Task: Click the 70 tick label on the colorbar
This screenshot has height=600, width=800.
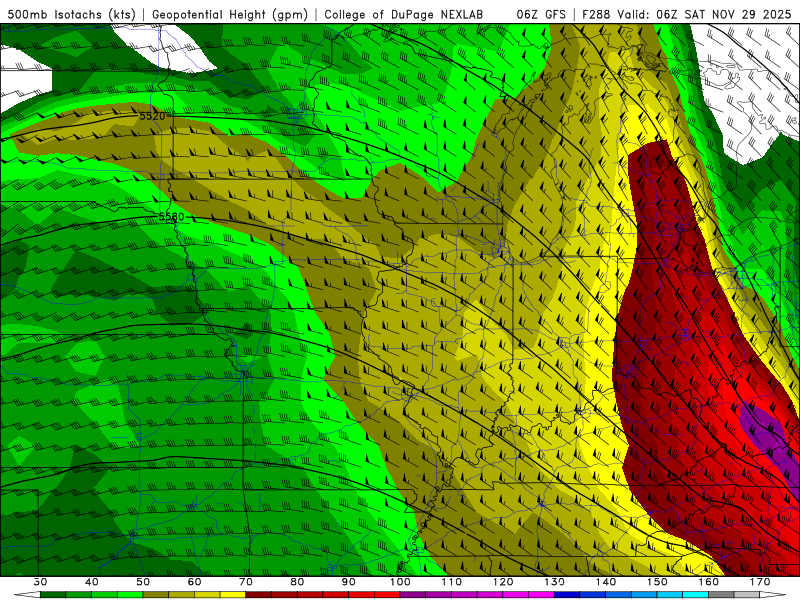Action: point(246,582)
